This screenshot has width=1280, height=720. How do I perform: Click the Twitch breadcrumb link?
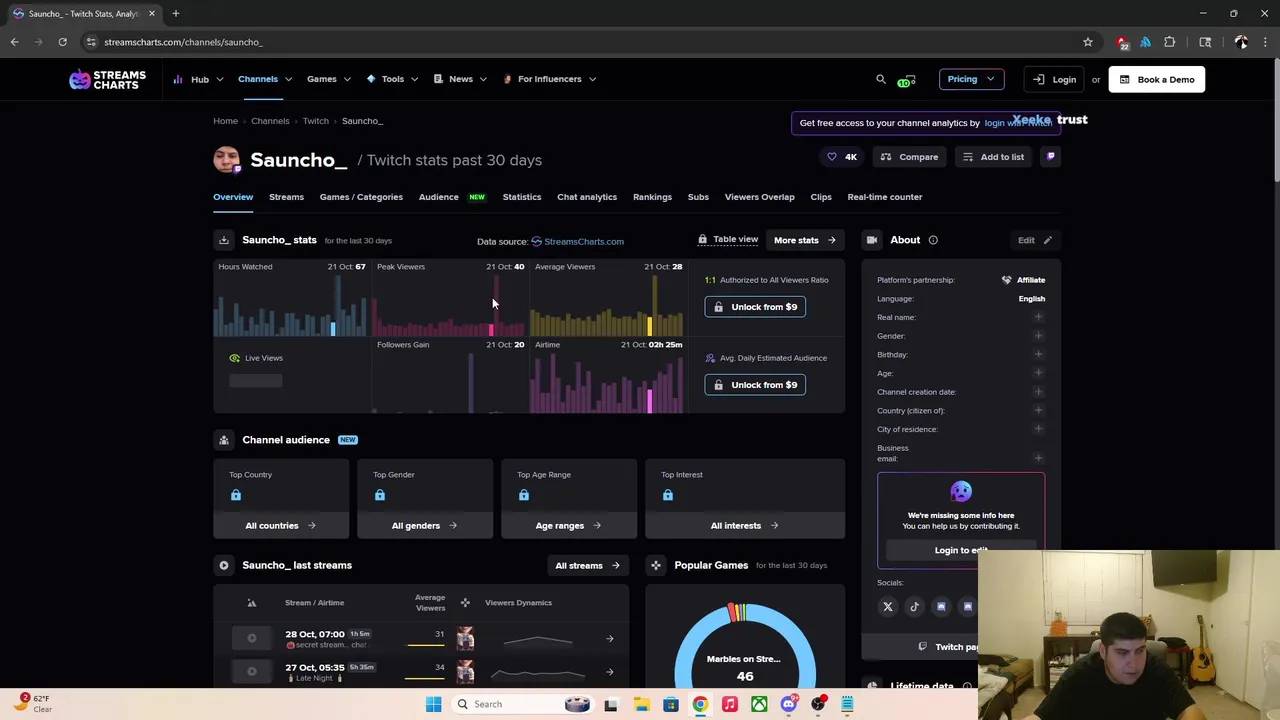316,121
